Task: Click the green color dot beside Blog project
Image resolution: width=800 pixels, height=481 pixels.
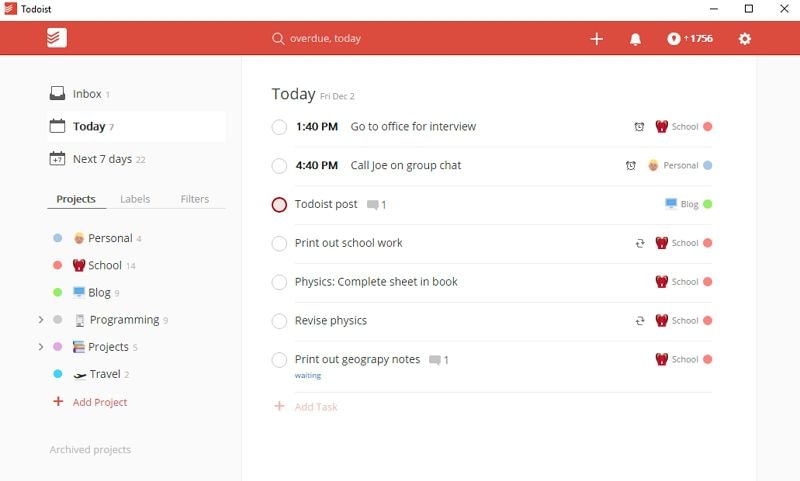Action: click(58, 293)
